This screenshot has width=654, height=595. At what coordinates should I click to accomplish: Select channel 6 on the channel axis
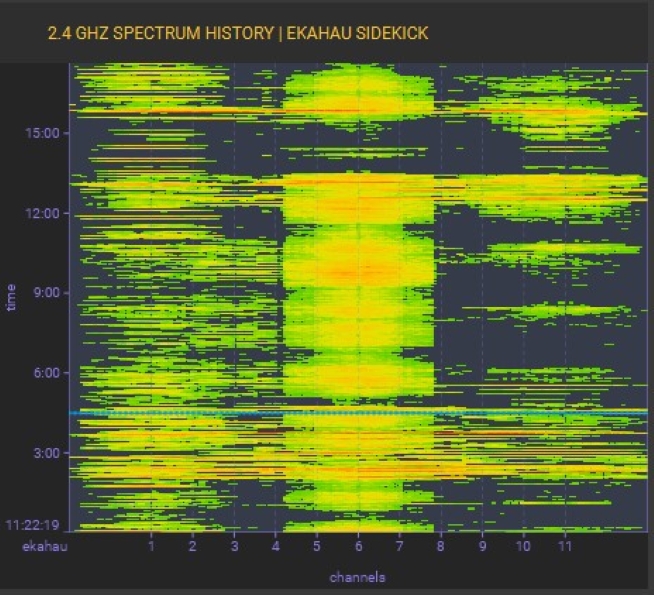pyautogui.click(x=358, y=547)
